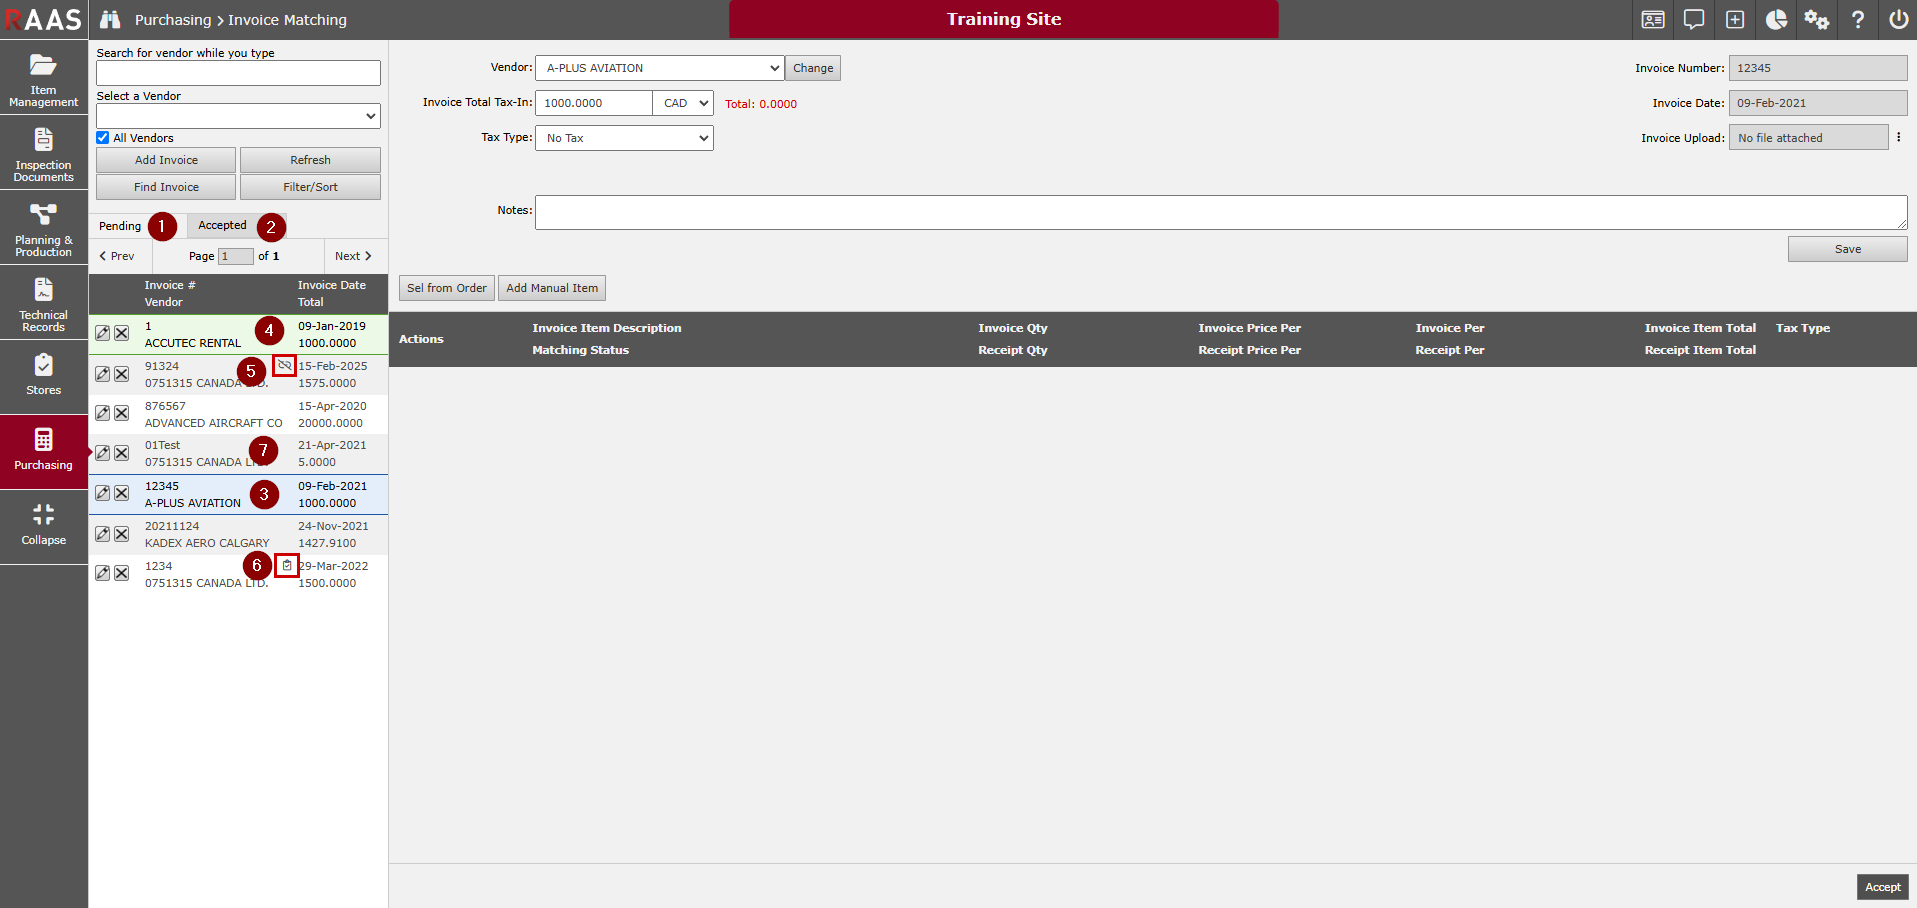Open the CAD currency dropdown

(x=685, y=103)
